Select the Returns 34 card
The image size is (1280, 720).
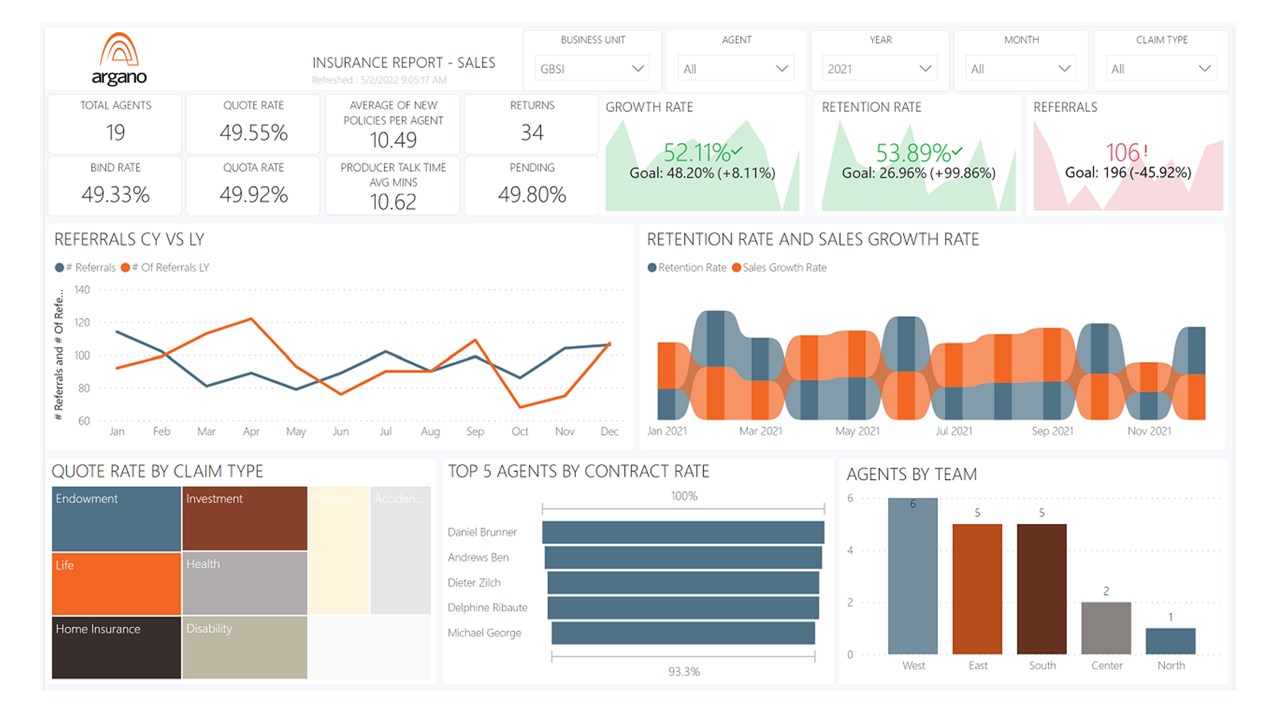coord(532,124)
